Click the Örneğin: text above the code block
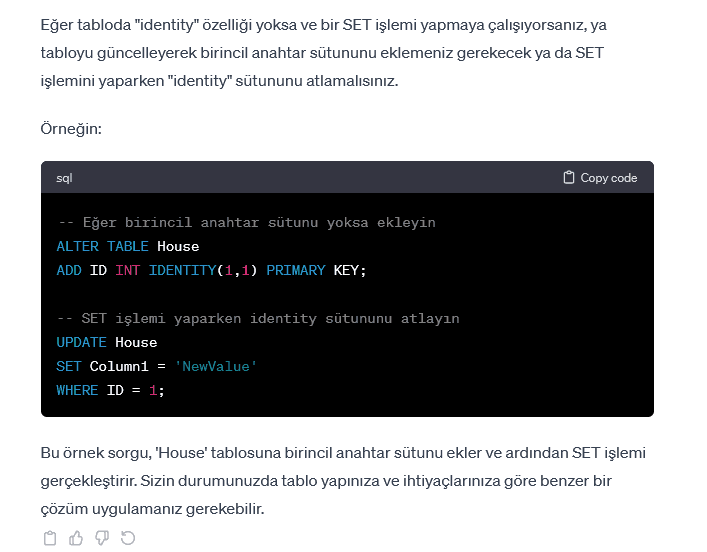The width and height of the screenshot is (707, 552). (73, 129)
